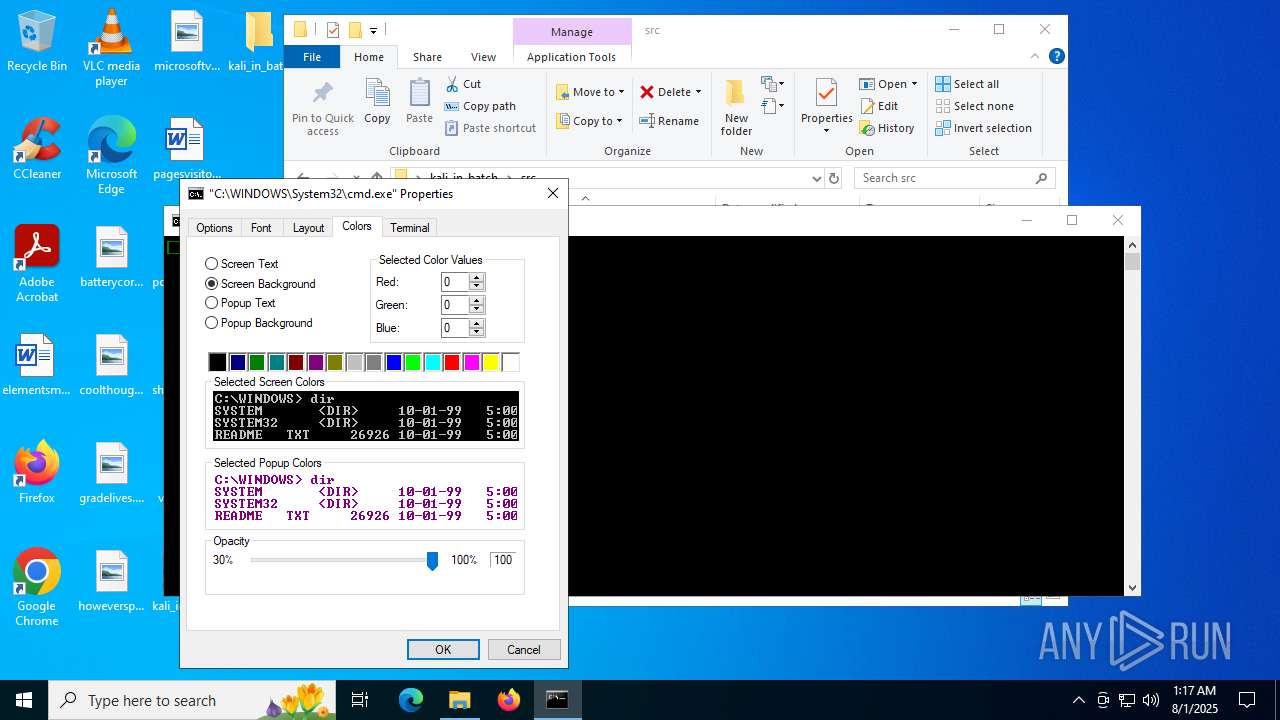This screenshot has width=1280, height=720.
Task: Increase the Red value with up arrow
Action: [477, 278]
